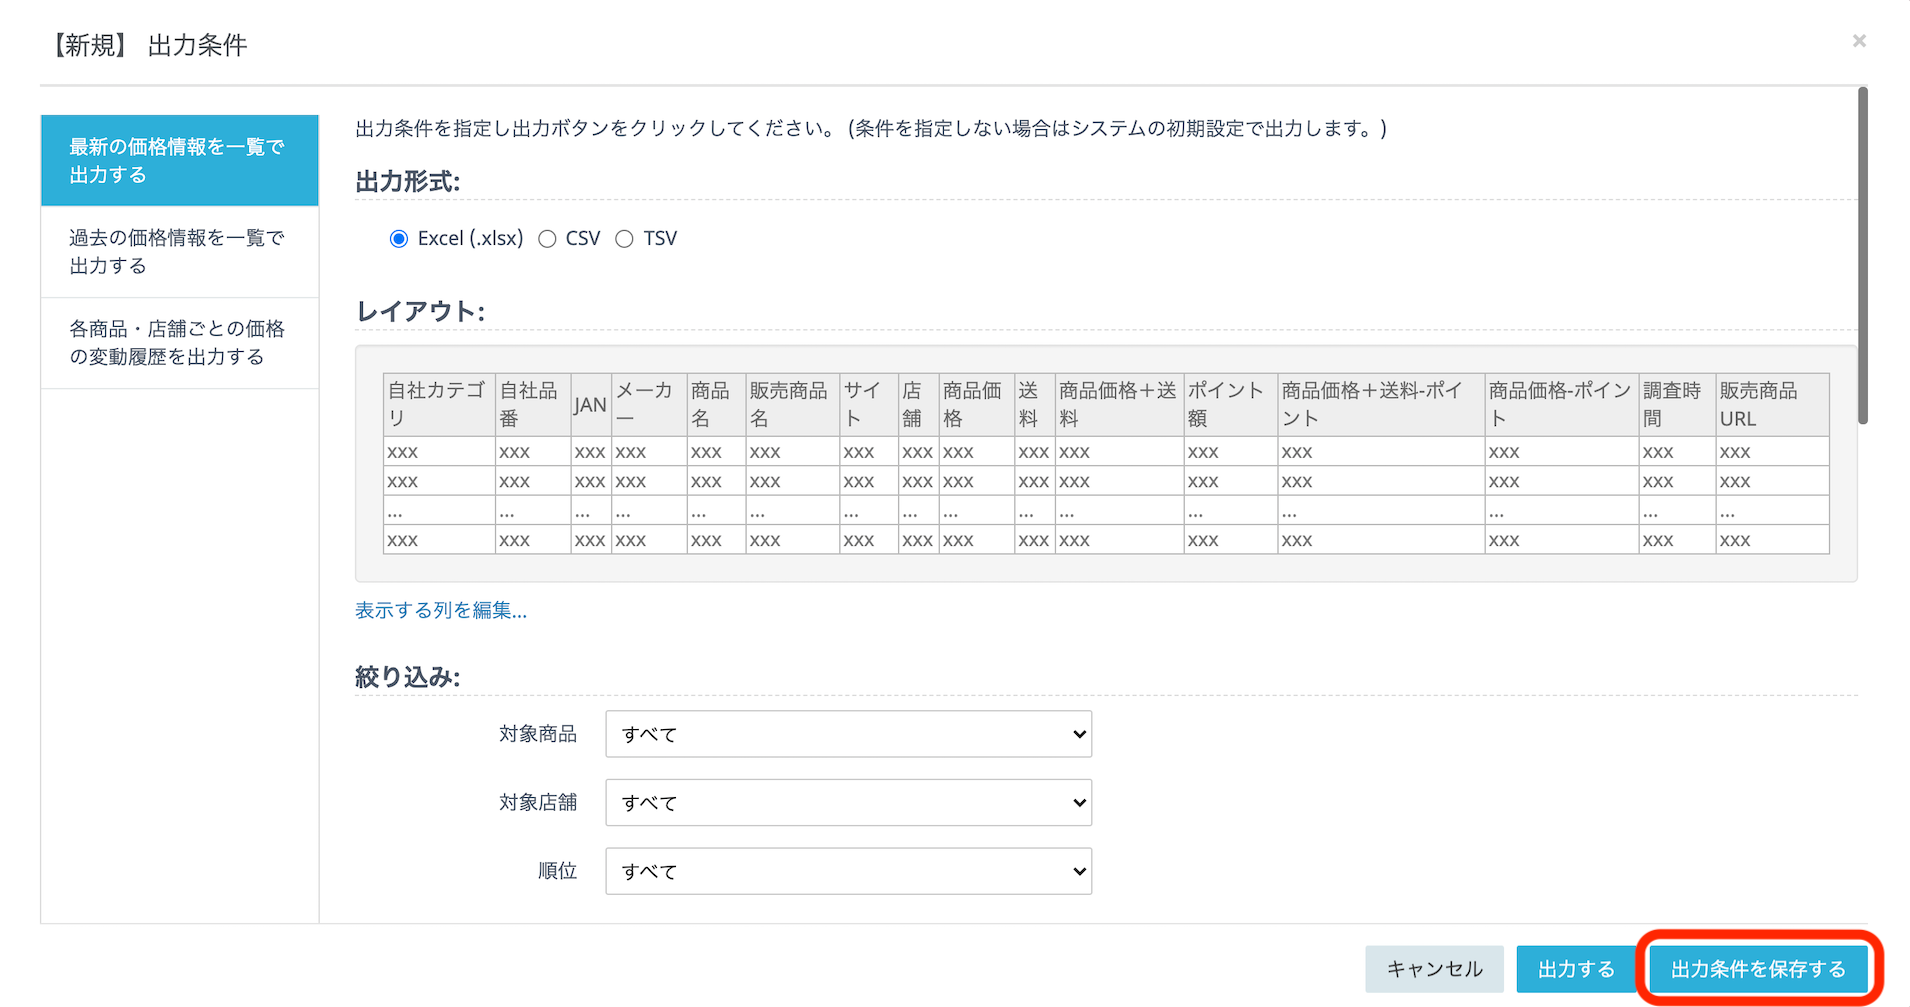Choose CSV output format radio button
Screen dimensions: 1910x1007
[547, 239]
